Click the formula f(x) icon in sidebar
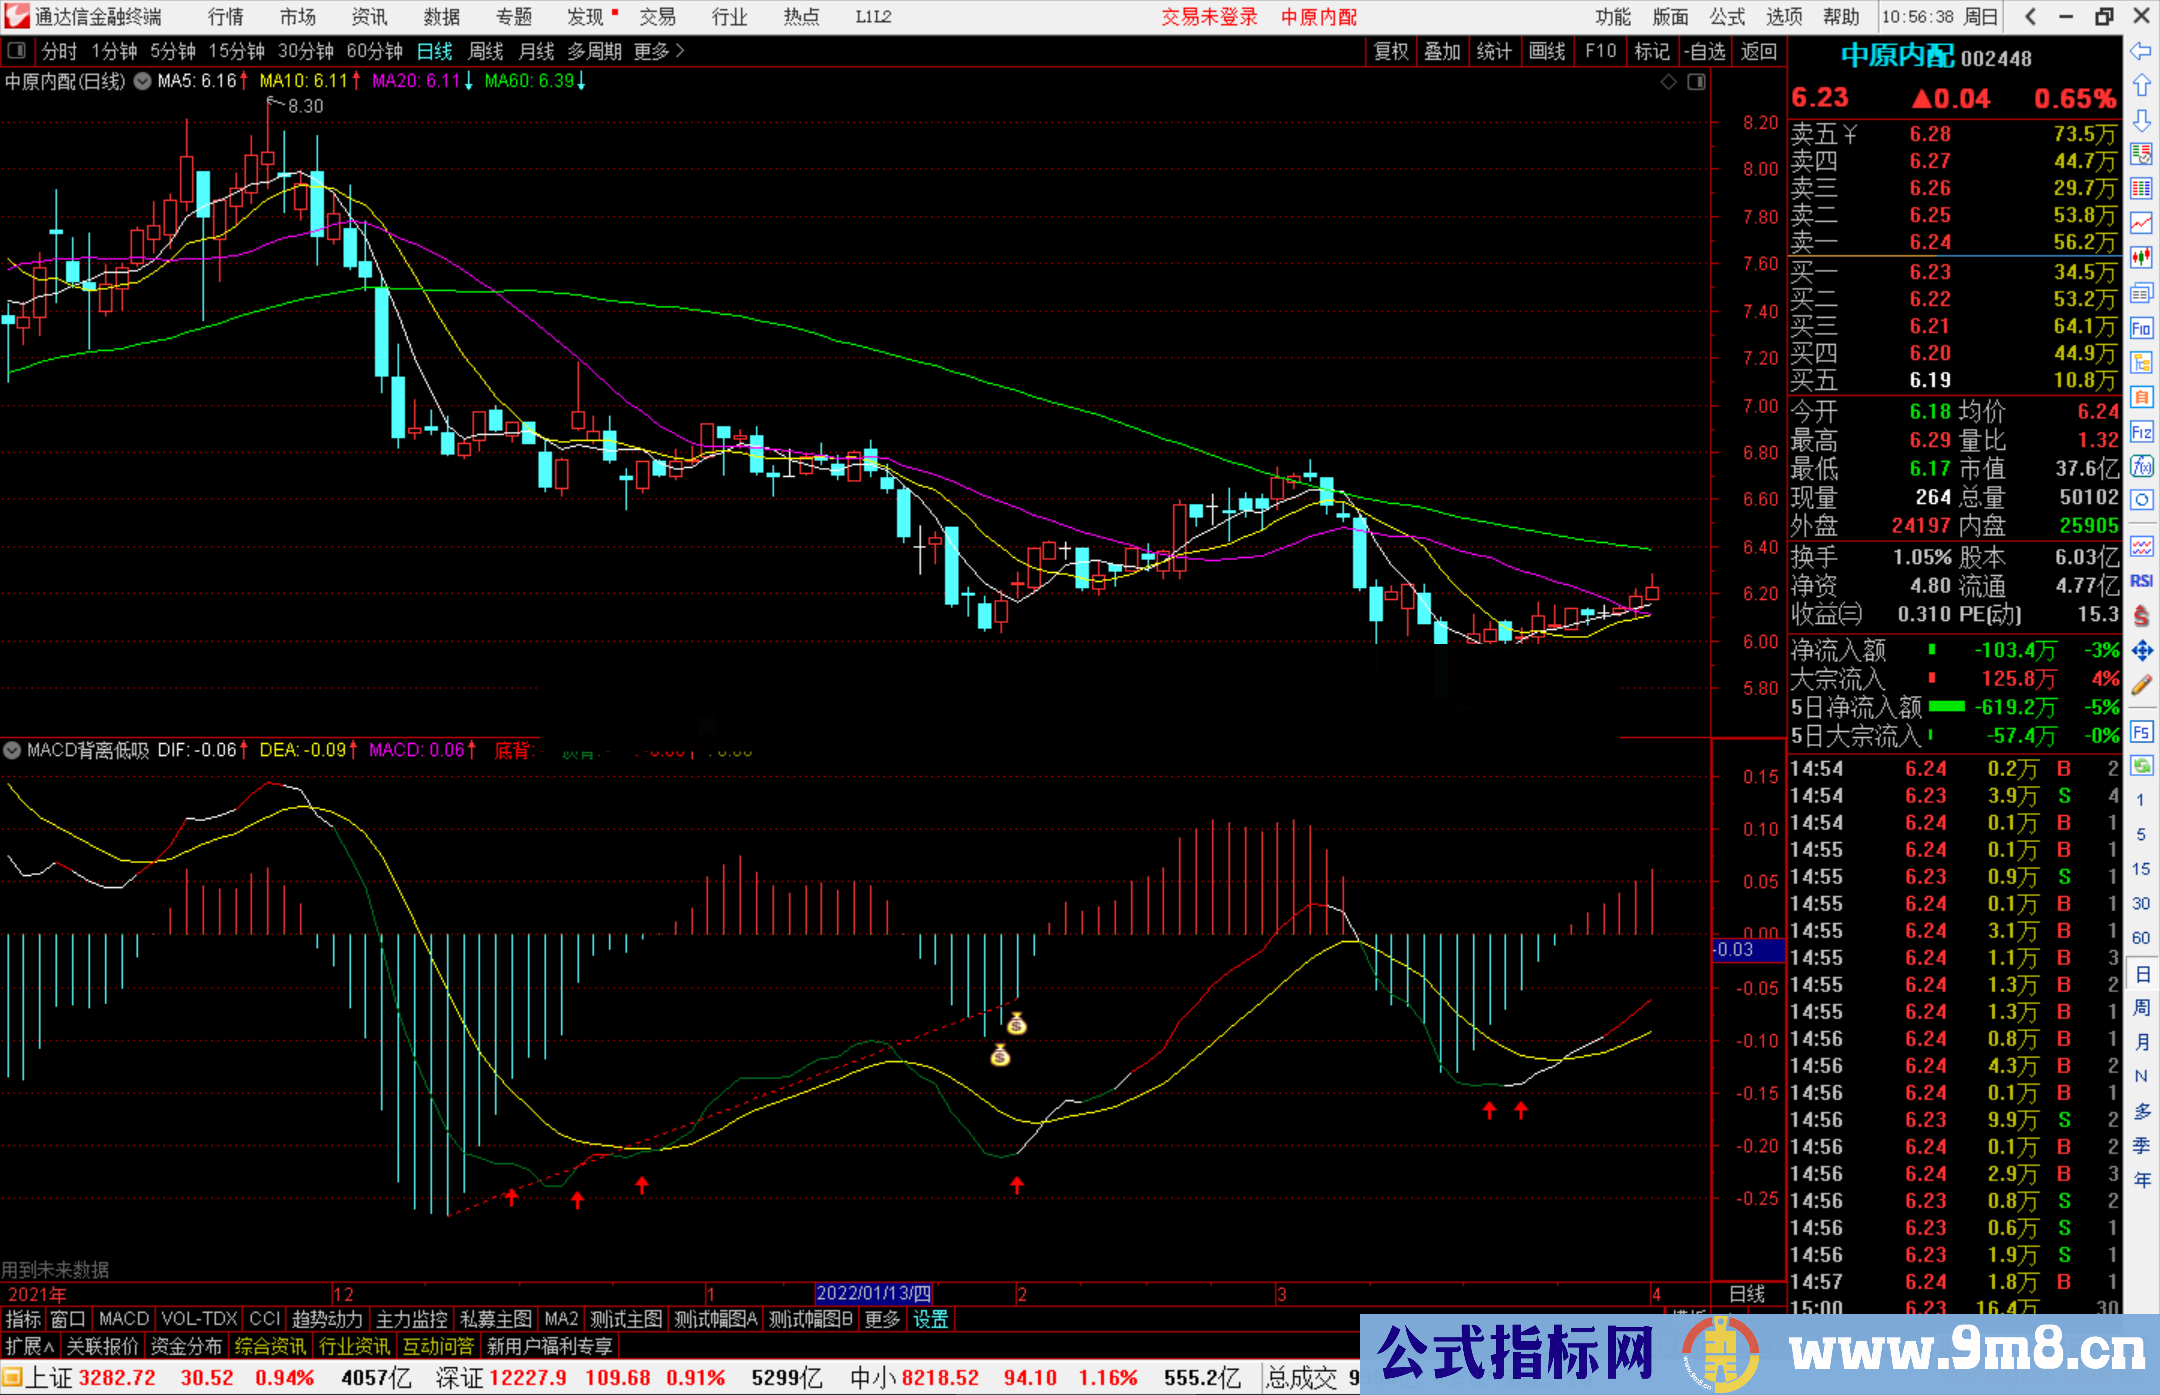The image size is (2160, 1395). tap(2141, 466)
